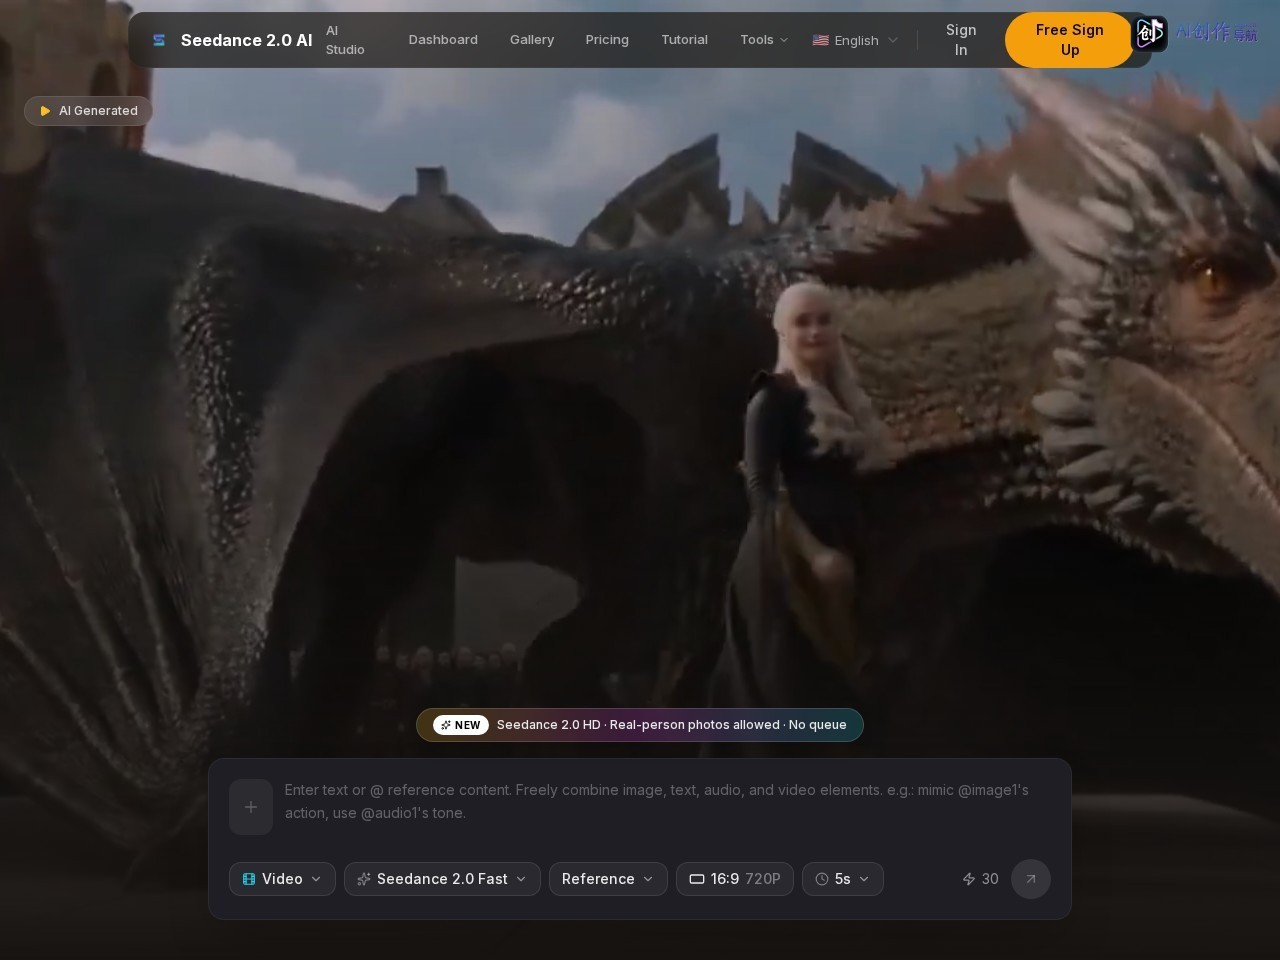Open the Gallery page
The width and height of the screenshot is (1280, 960).
(532, 40)
